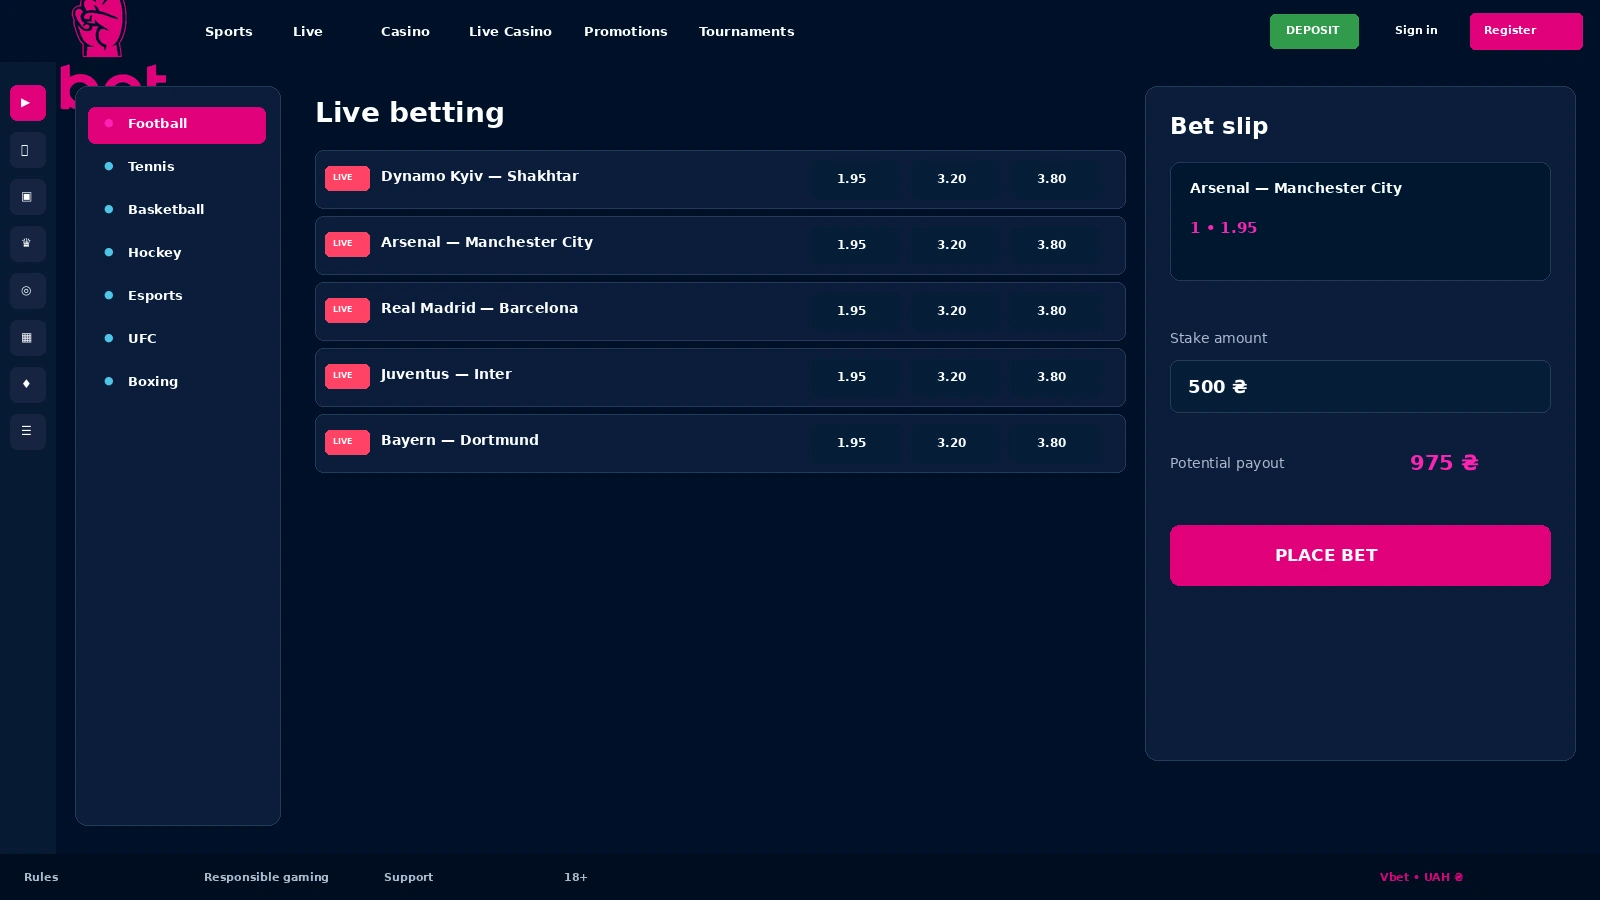Click the PLACE BET button
Viewport: 1600px width, 900px height.
1360,555
